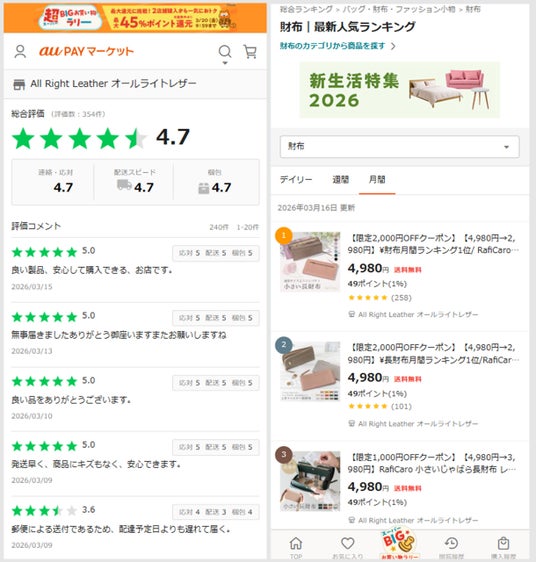
Task: Tap the Super BIG rally stamp icon
Action: coord(399,543)
